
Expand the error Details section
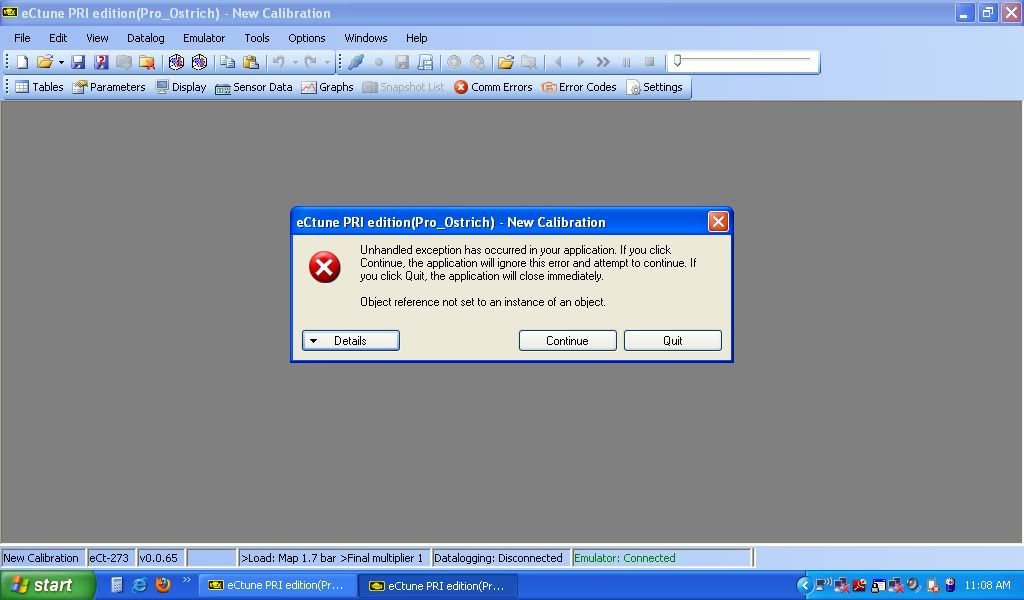click(351, 340)
